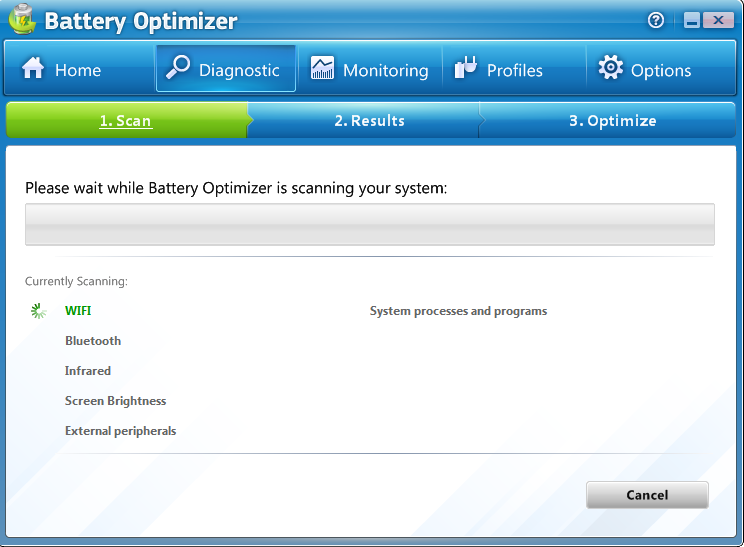
Task: Open the Monitoring tab
Action: pyautogui.click(x=370, y=68)
